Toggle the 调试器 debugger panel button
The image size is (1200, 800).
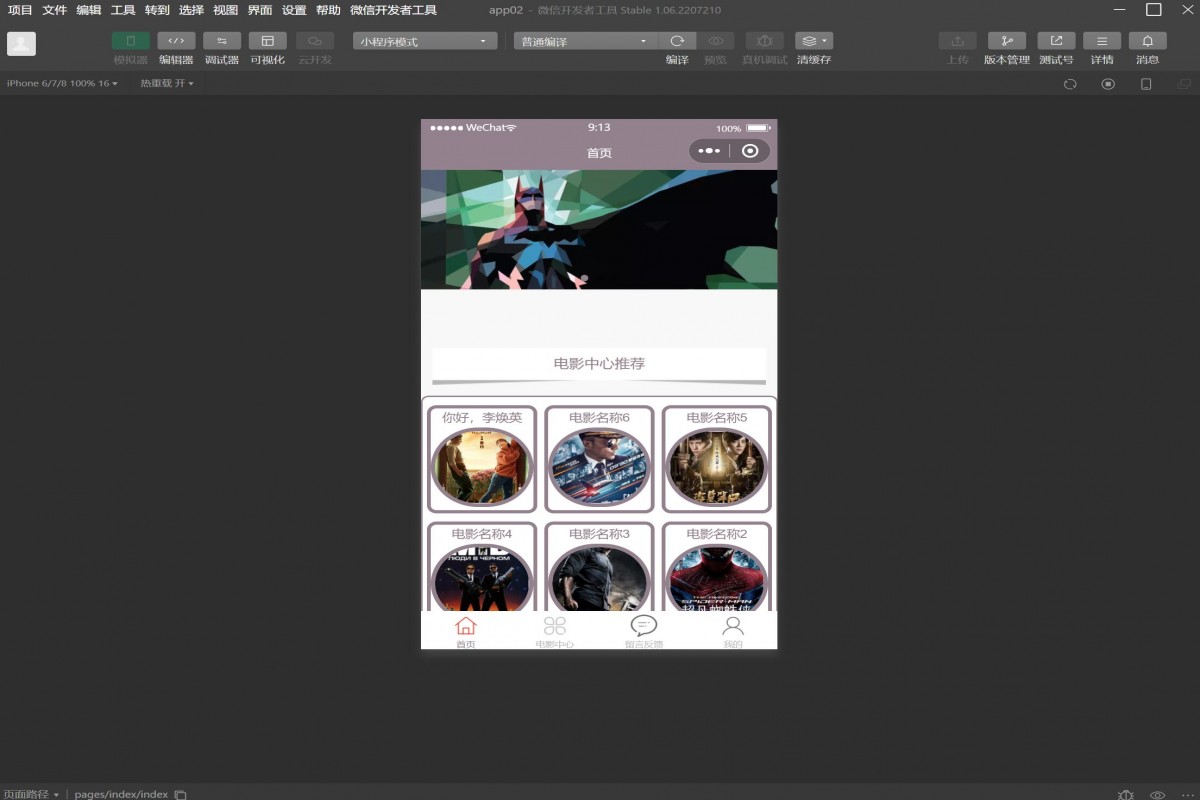pyautogui.click(x=221, y=41)
